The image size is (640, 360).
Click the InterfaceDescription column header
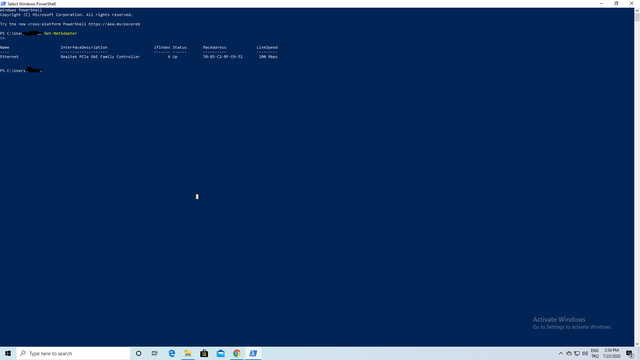coord(84,47)
